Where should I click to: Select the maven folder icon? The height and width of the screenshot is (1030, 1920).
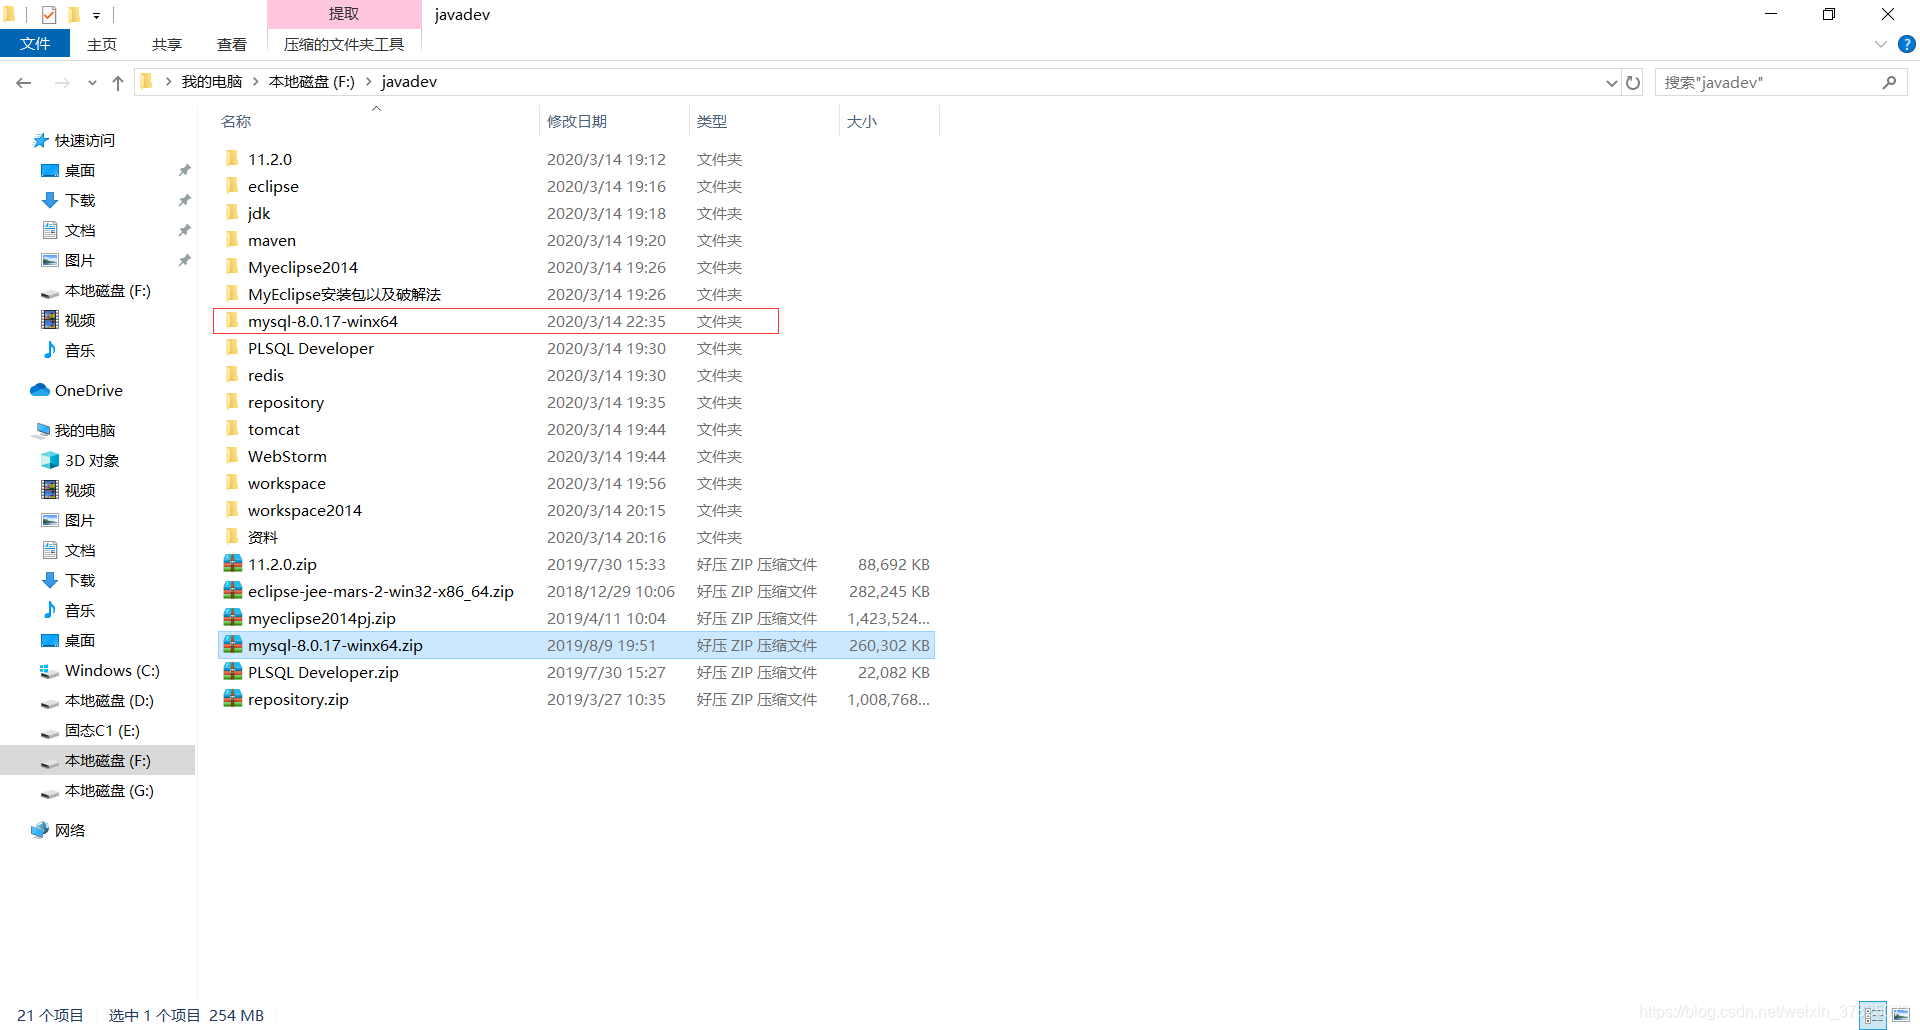(232, 239)
